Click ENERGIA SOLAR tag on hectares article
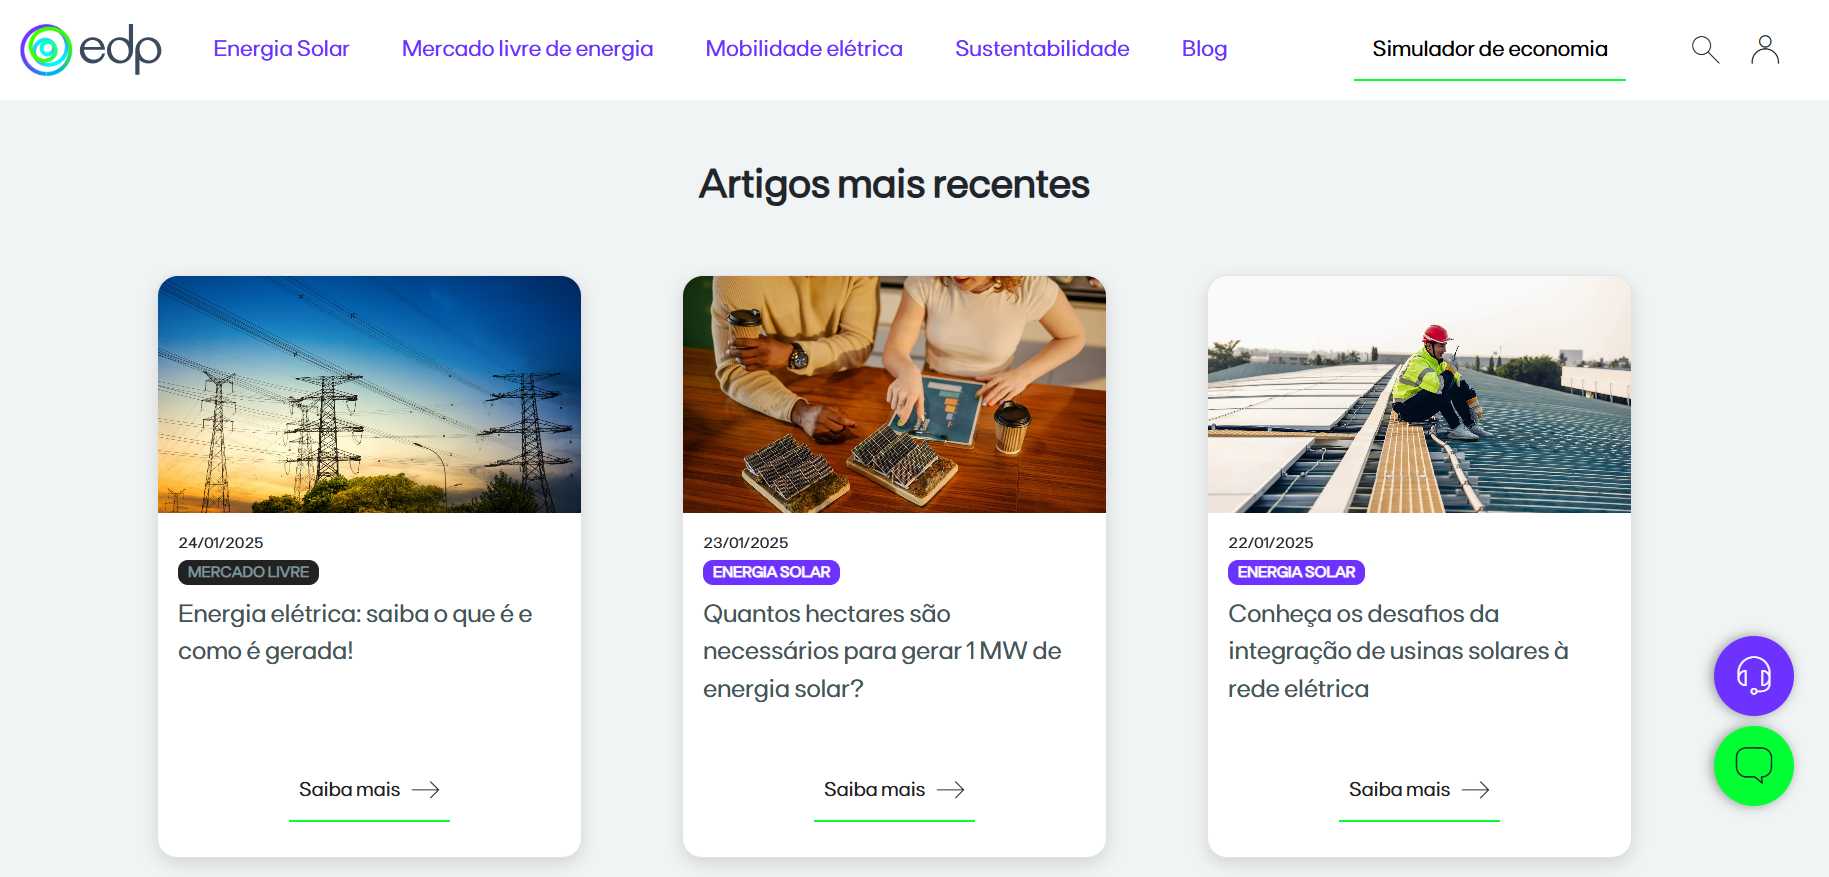 (771, 572)
